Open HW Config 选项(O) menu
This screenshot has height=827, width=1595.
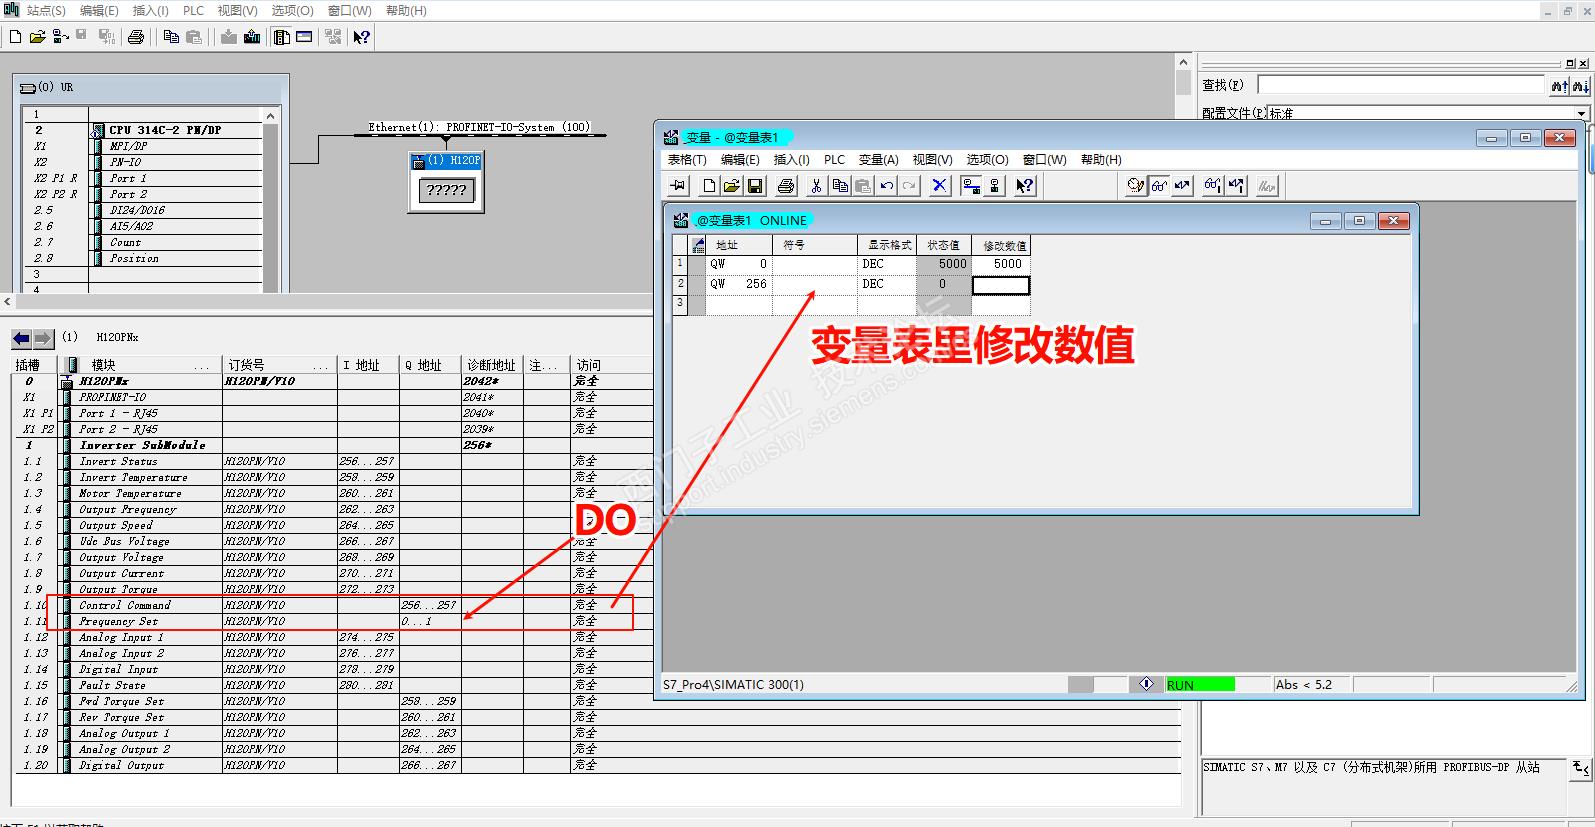(292, 10)
